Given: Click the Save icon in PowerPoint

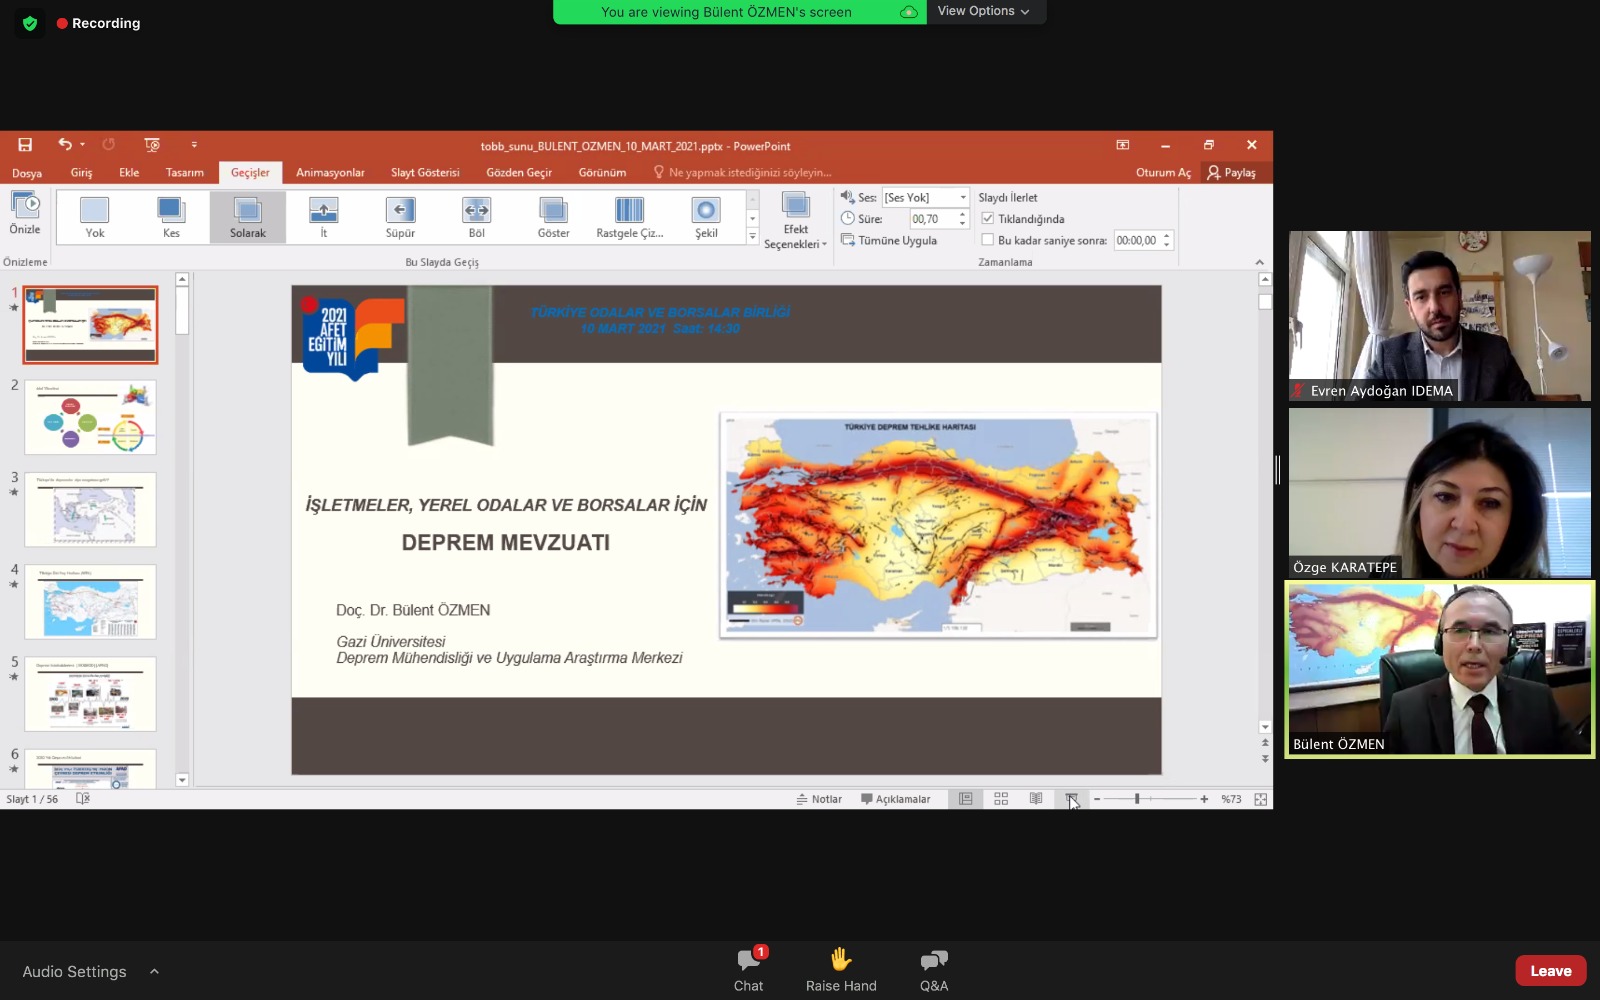Looking at the screenshot, I should [25, 145].
